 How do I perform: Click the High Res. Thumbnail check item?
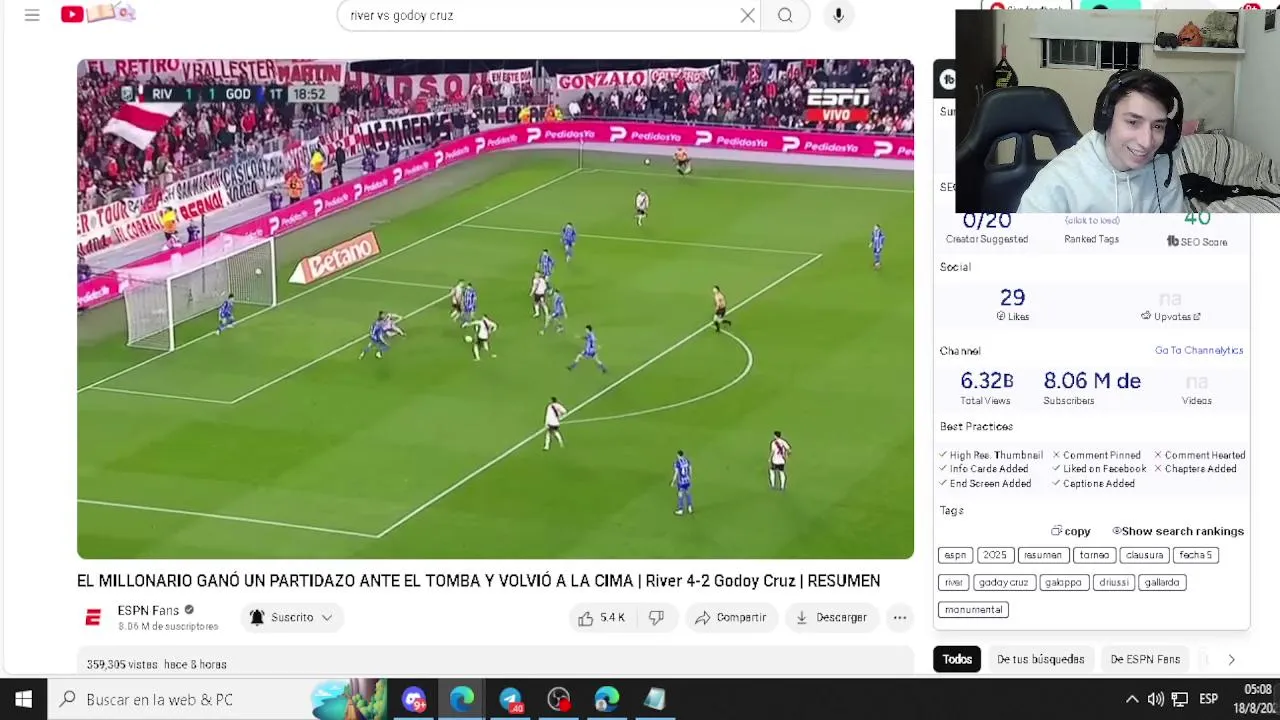991,455
